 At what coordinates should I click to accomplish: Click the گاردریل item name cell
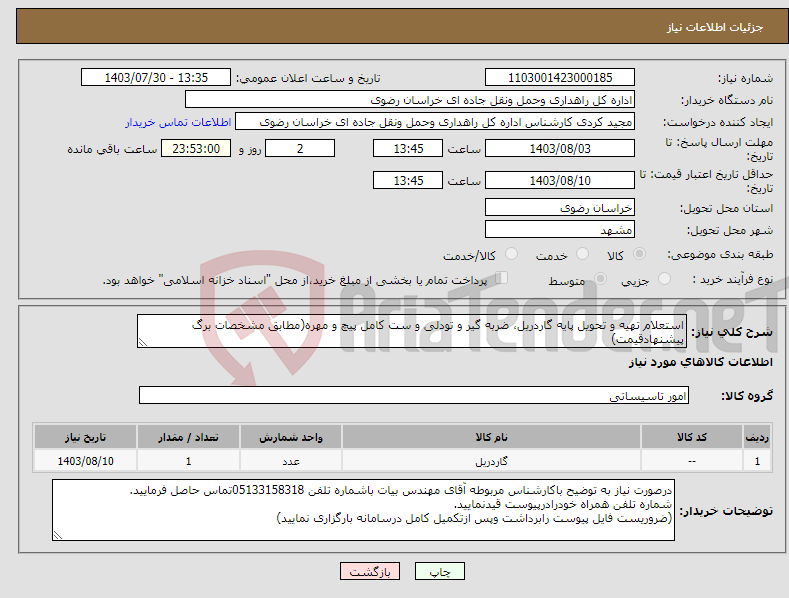point(491,461)
